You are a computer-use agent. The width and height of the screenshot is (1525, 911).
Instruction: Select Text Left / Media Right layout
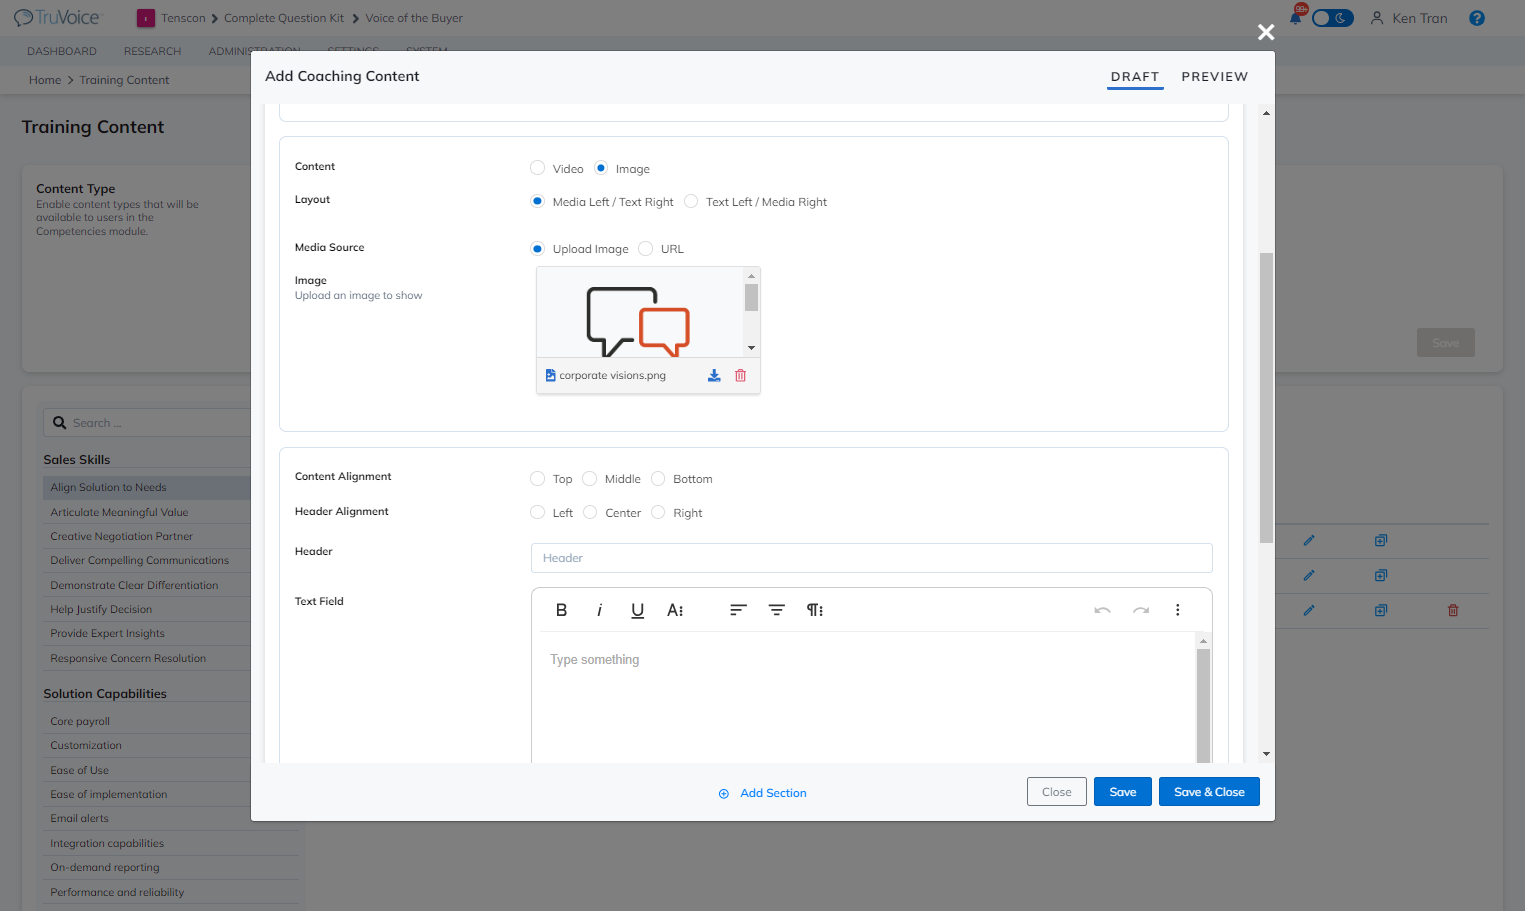point(691,201)
